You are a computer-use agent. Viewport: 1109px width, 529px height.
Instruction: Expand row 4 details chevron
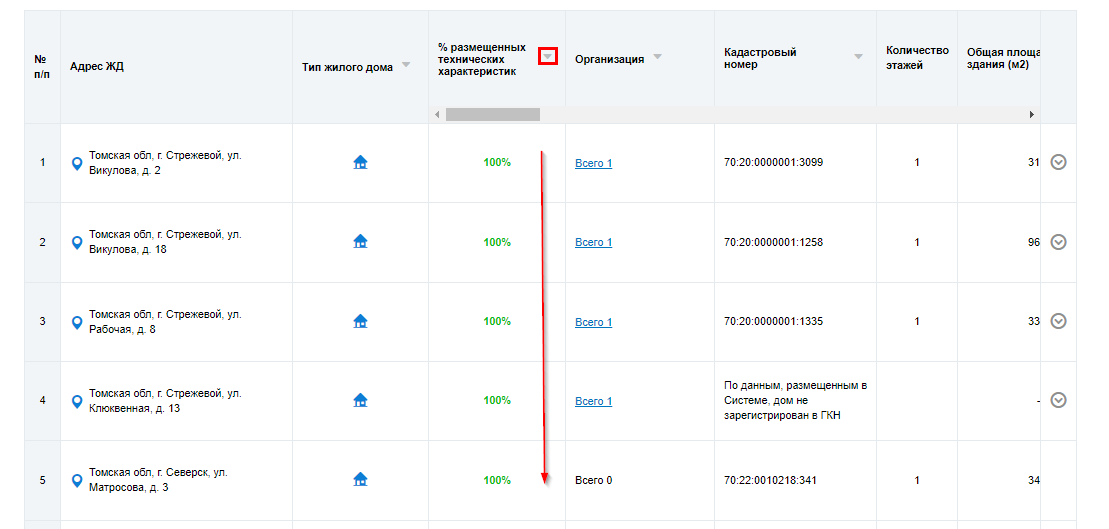pyautogui.click(x=1059, y=400)
